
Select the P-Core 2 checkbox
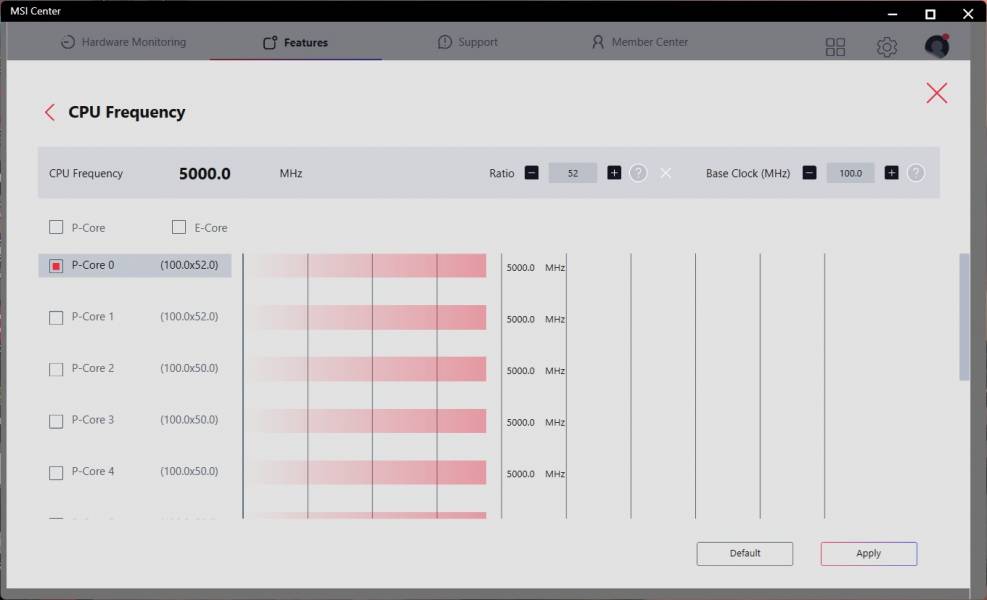(x=56, y=369)
